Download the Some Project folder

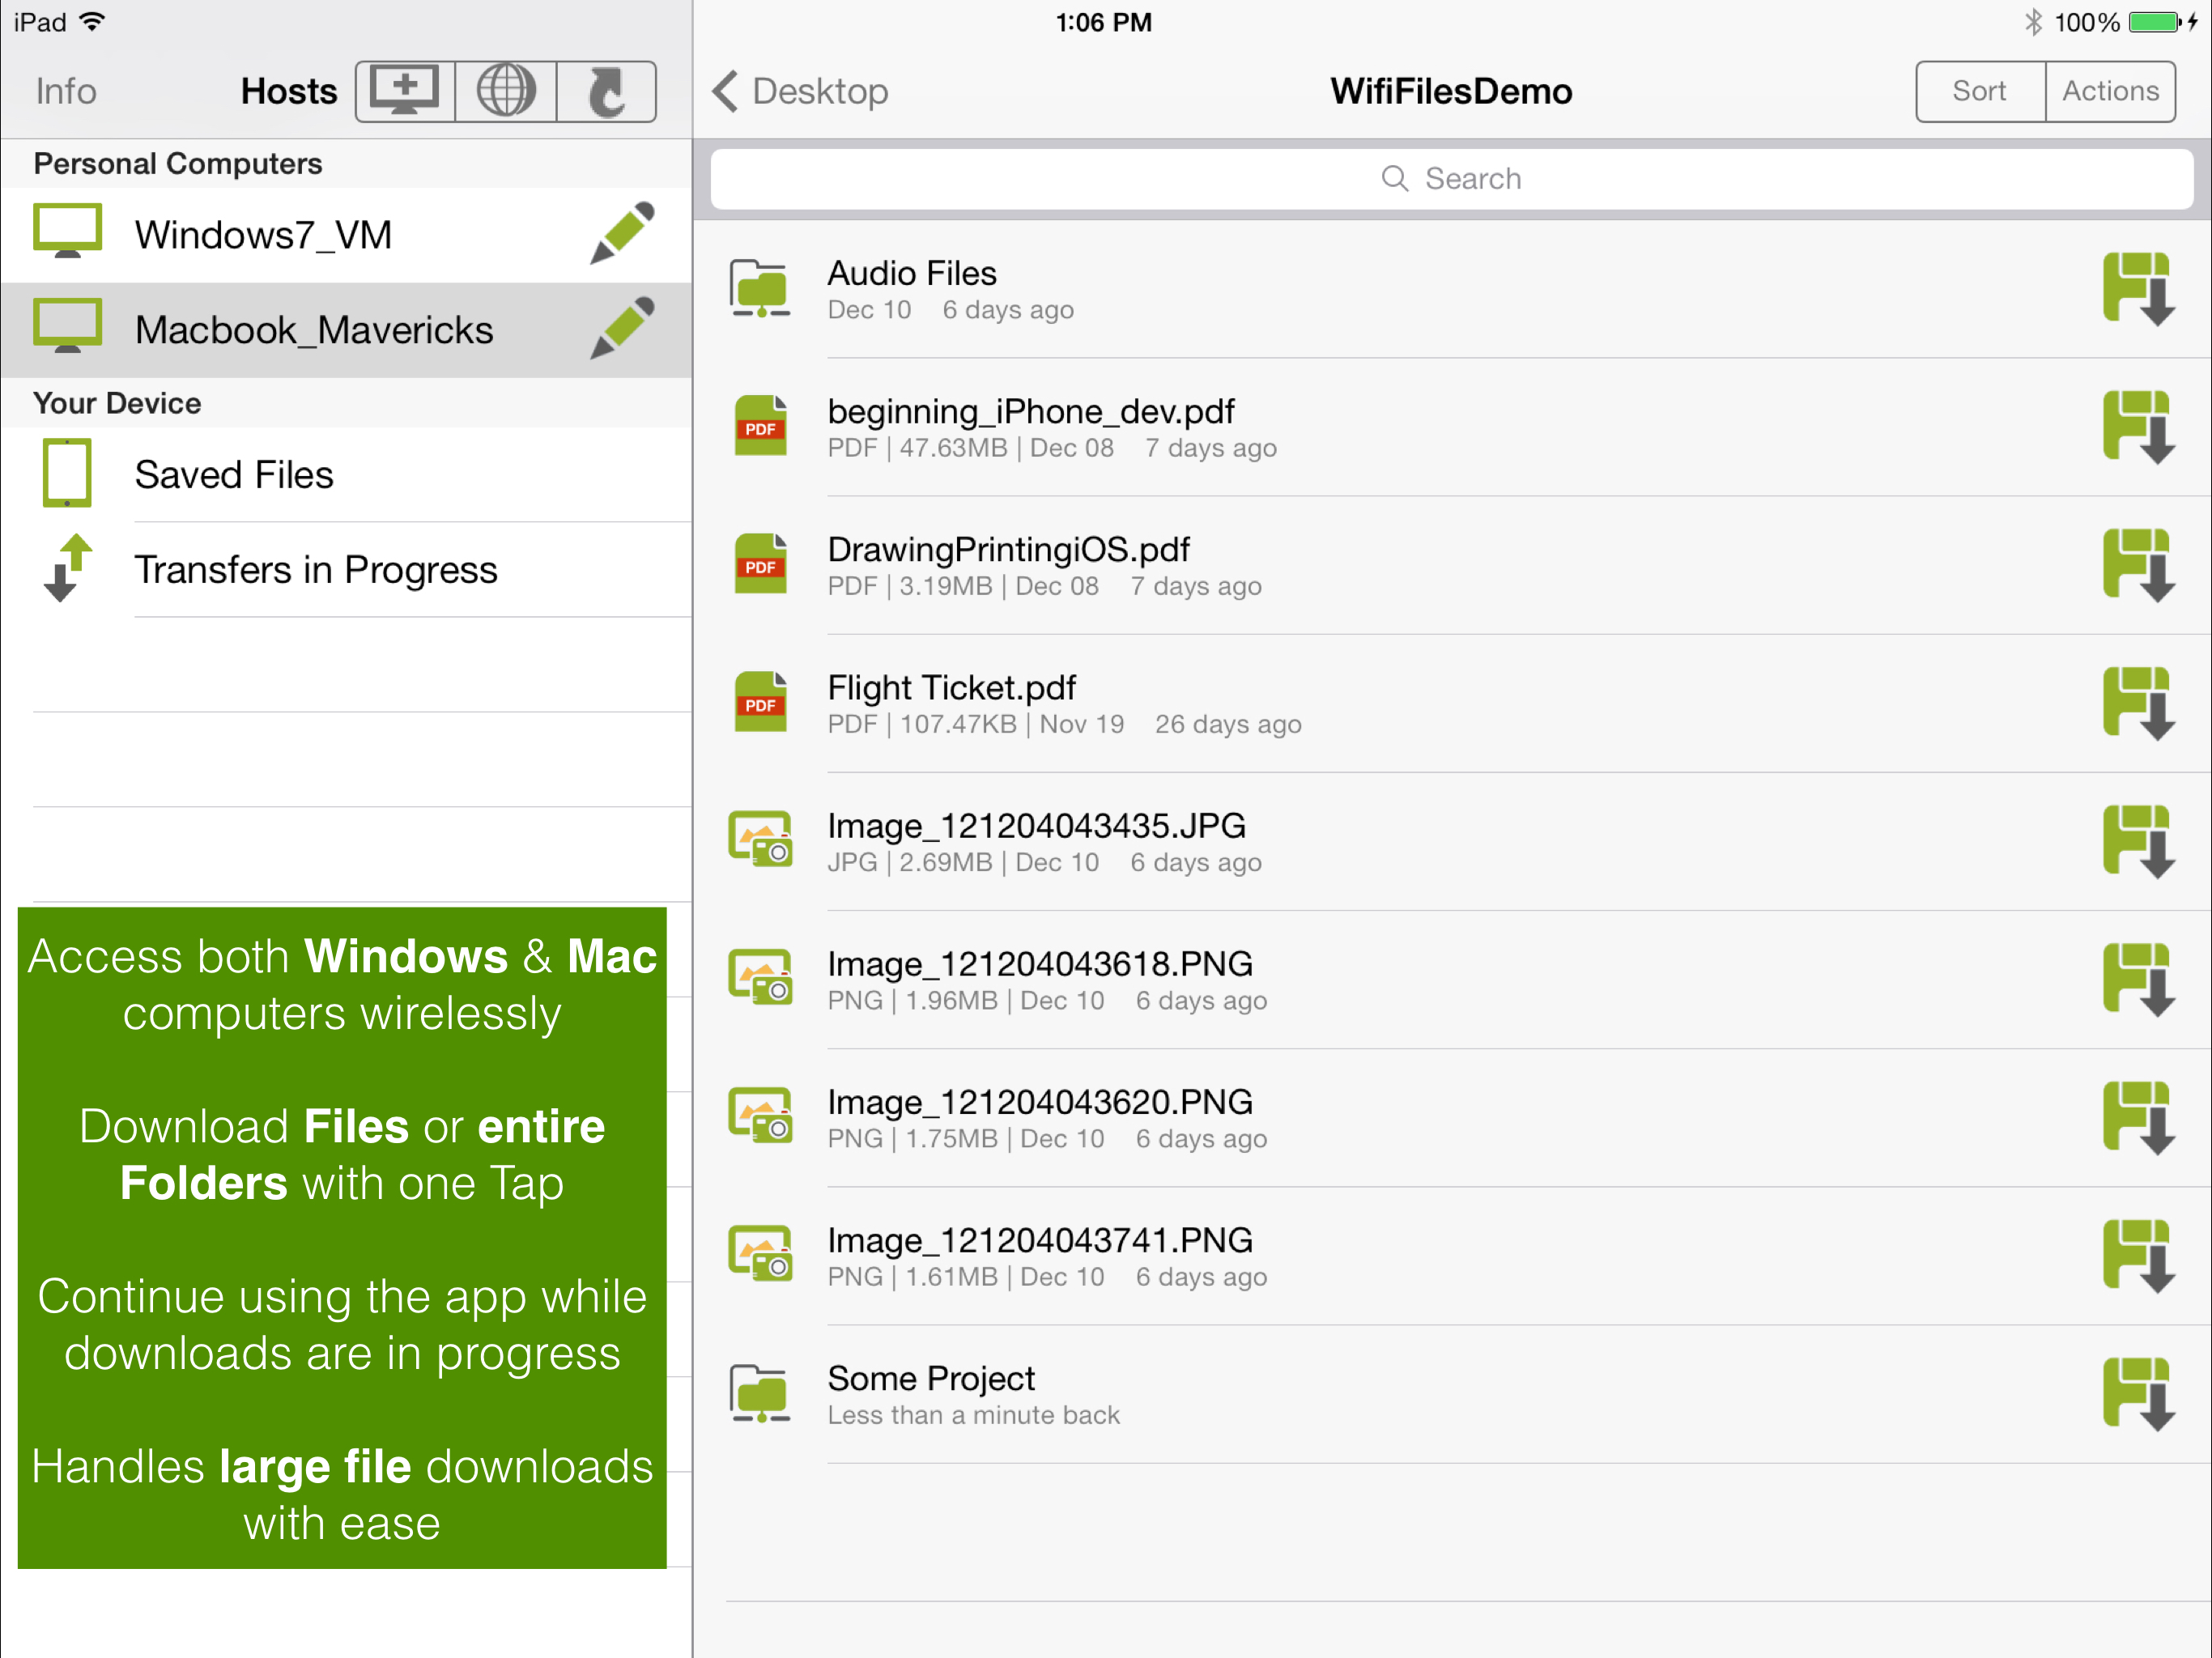coord(2138,1393)
